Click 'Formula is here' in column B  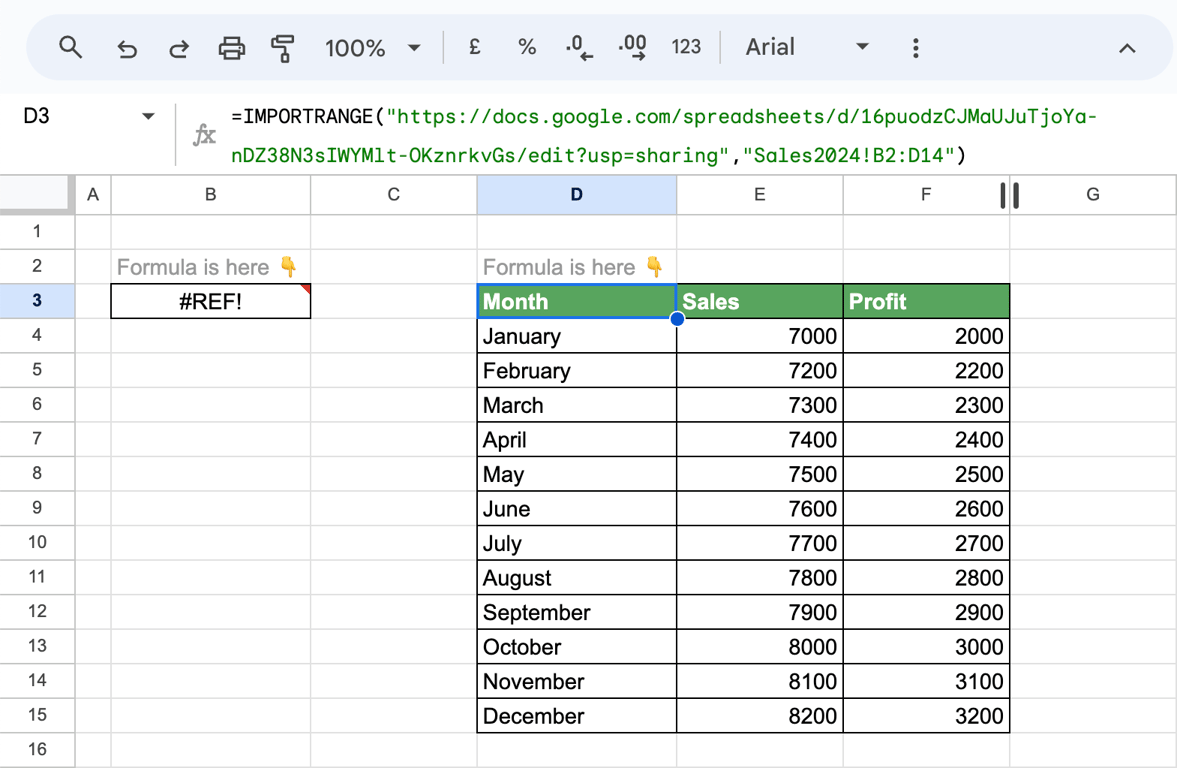click(193, 267)
